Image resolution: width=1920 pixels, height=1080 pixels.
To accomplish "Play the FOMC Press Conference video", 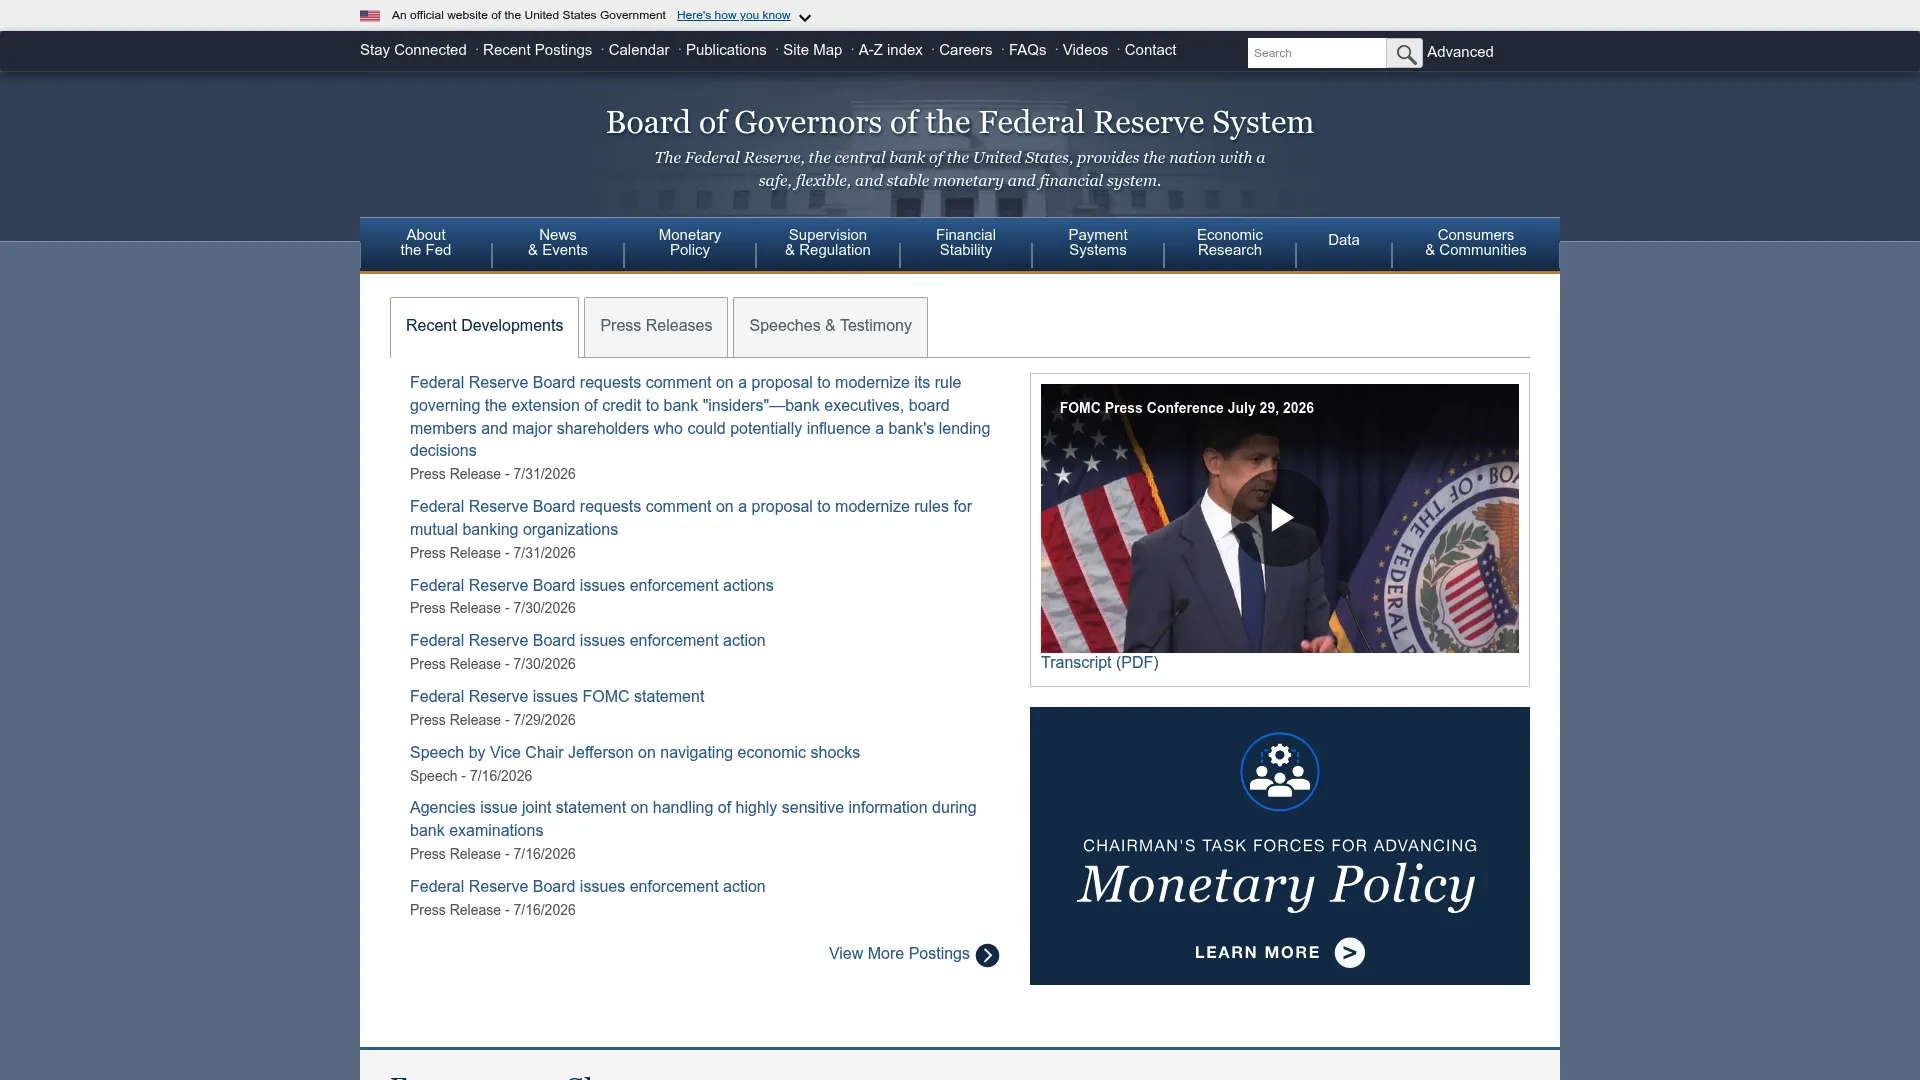I will [1280, 518].
